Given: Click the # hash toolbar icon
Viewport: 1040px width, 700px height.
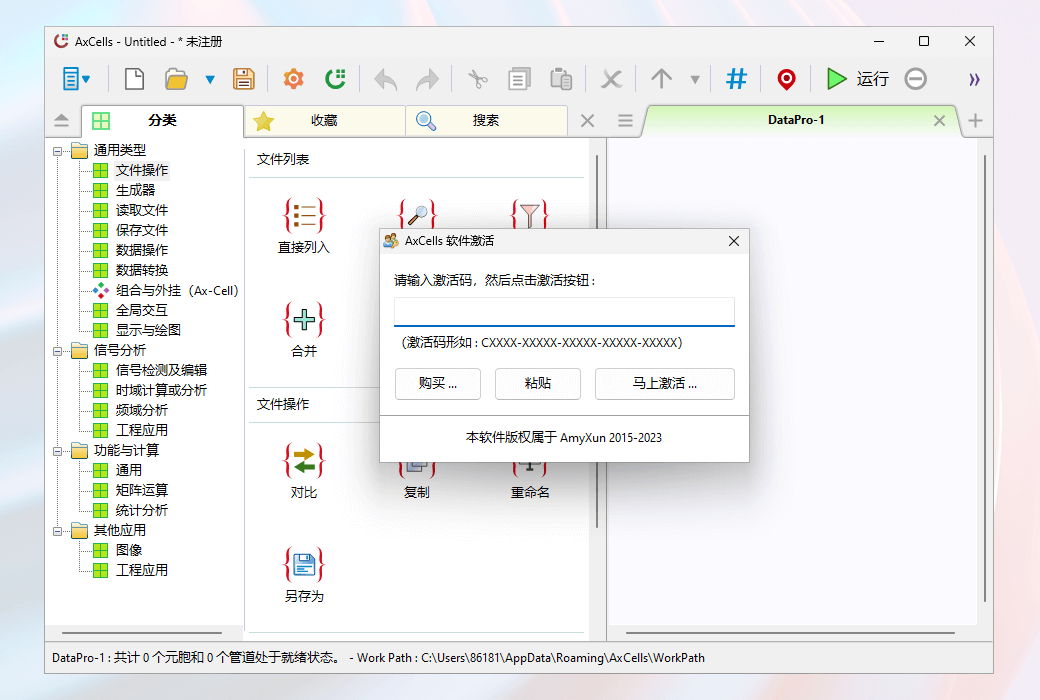Looking at the screenshot, I should coord(736,79).
